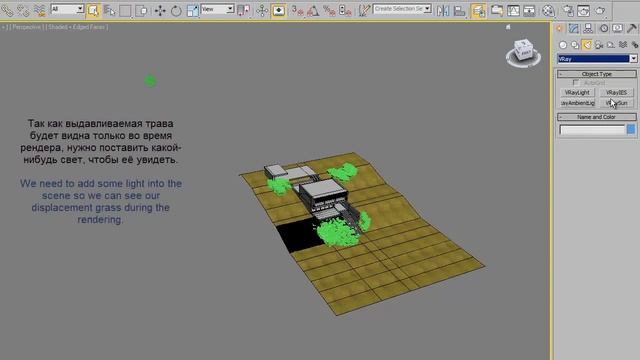640x360 pixels.
Task: Click the VRayAmbientLight button
Action: (577, 103)
